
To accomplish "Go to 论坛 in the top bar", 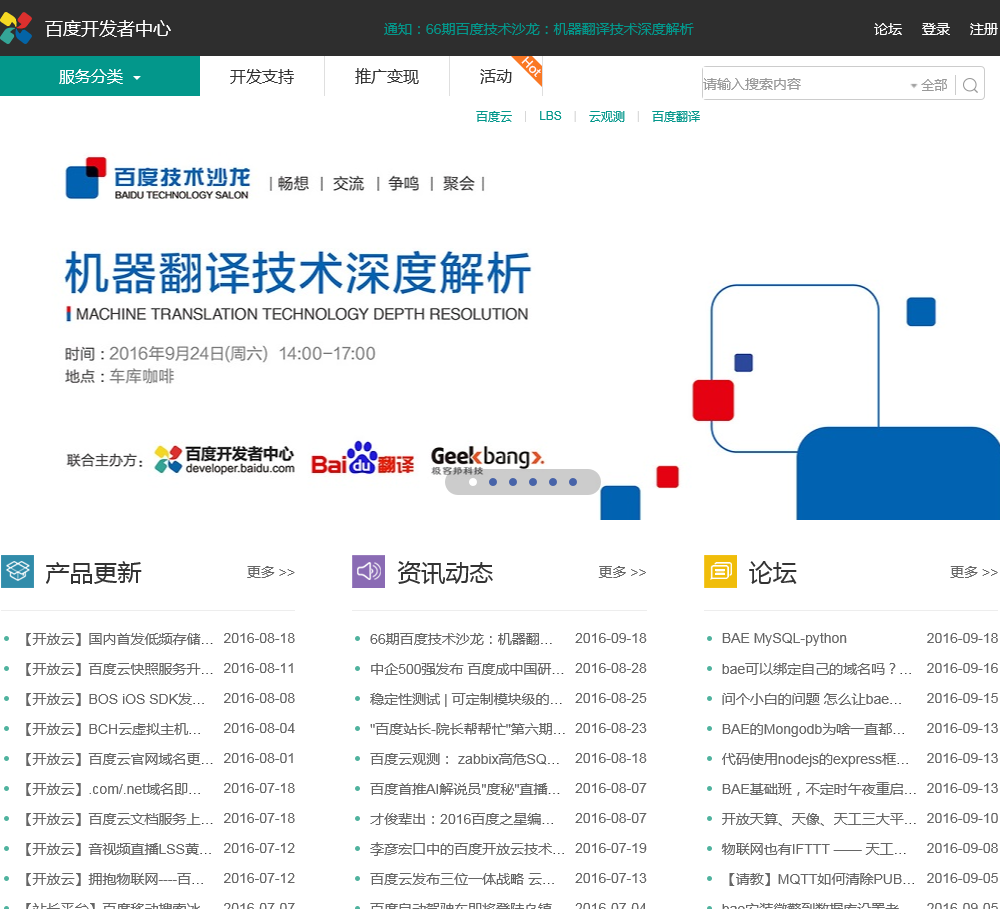I will click(x=888, y=29).
